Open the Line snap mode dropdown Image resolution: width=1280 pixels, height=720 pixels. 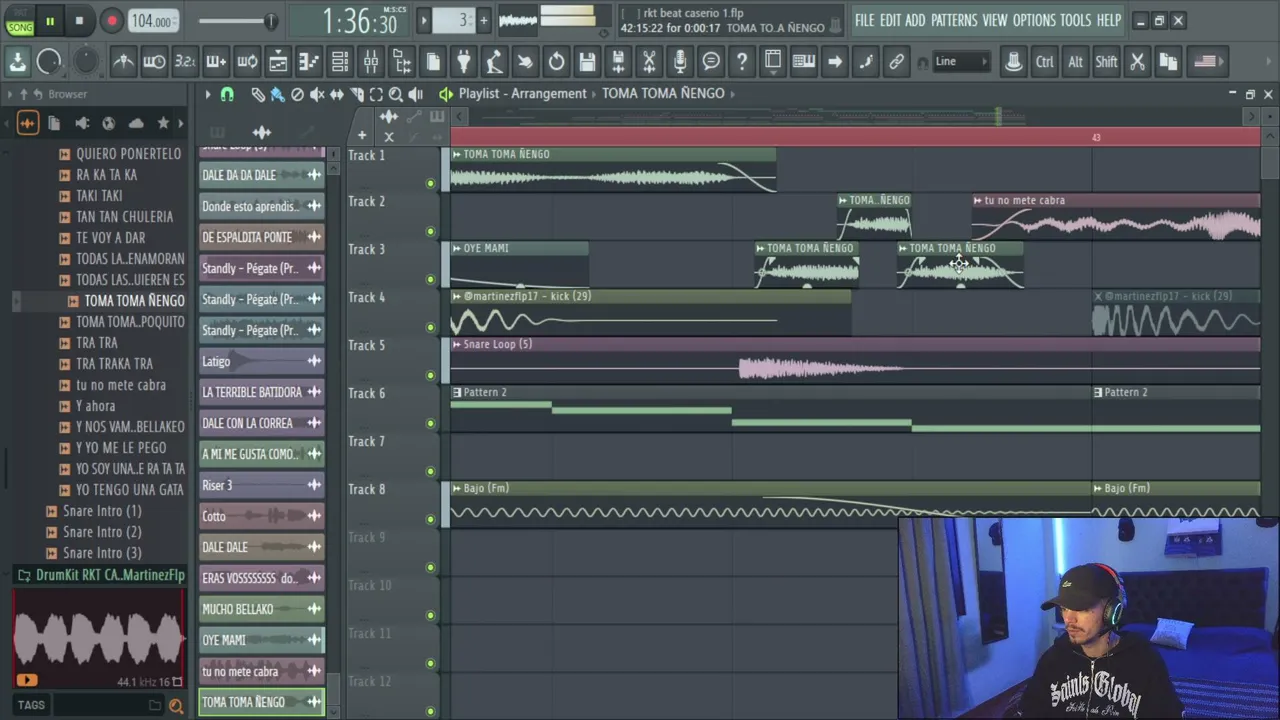click(x=960, y=62)
